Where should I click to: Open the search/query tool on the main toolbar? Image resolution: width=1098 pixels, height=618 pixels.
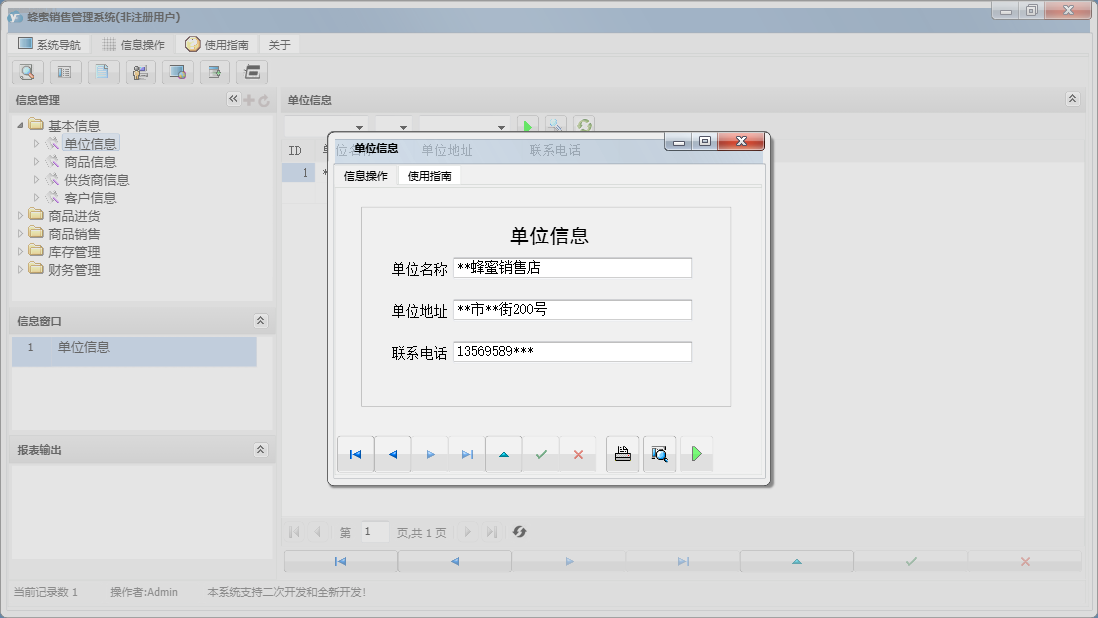pyautogui.click(x=27, y=72)
